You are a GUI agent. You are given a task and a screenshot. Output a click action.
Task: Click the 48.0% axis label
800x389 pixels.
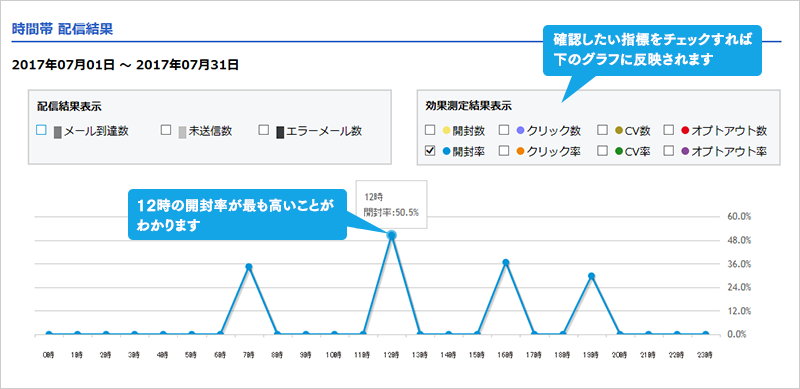pyautogui.click(x=739, y=240)
